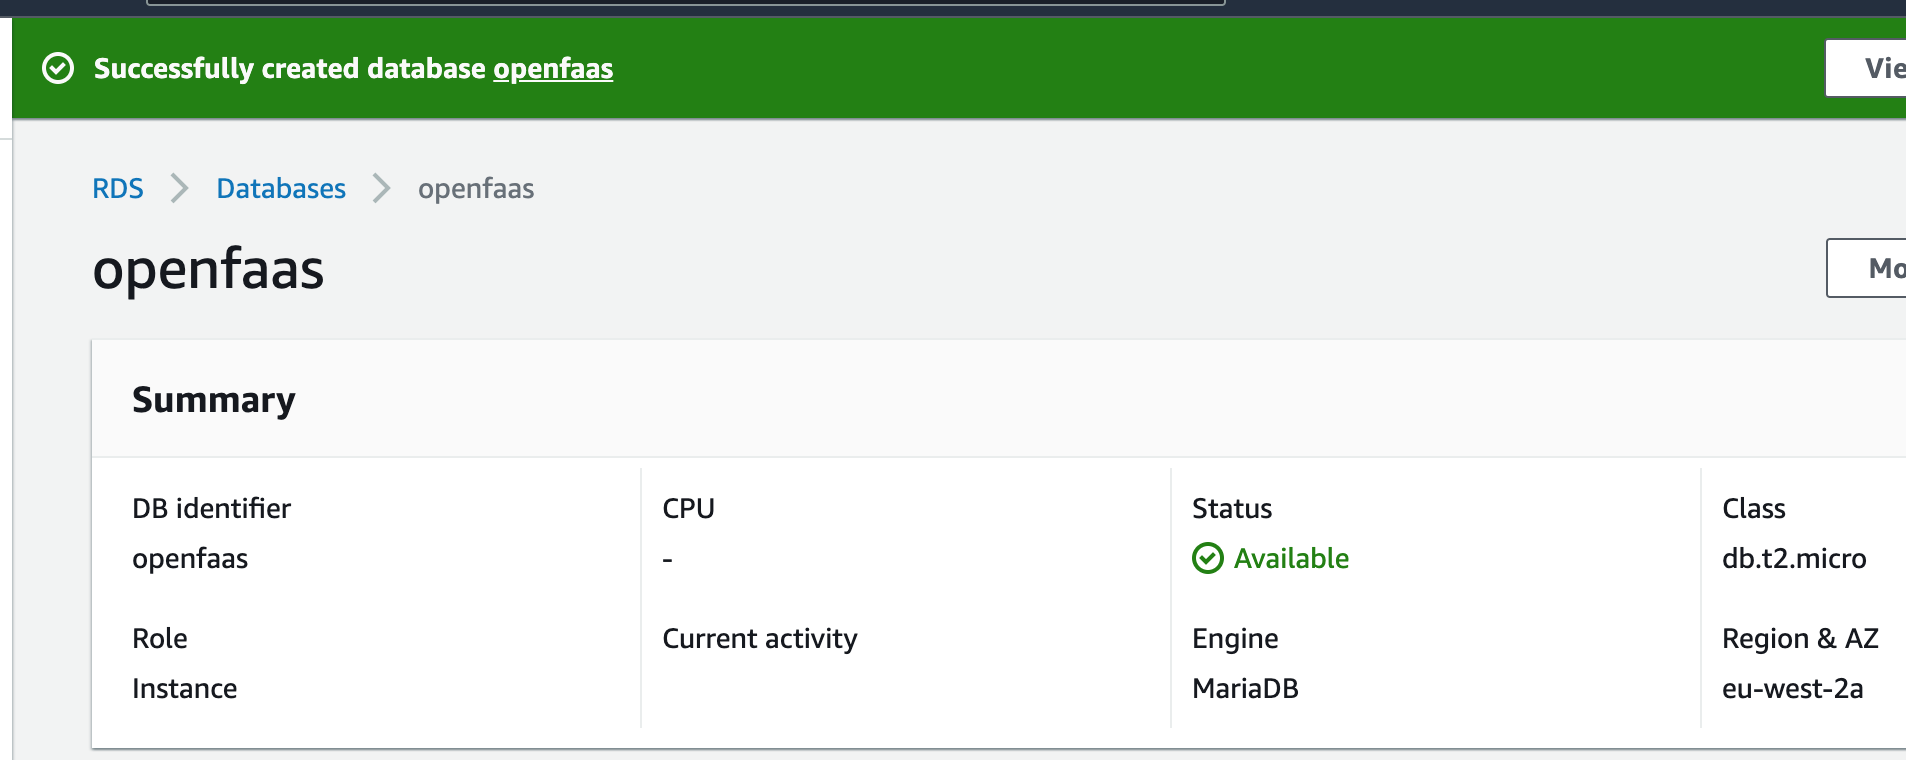Click the green Available status check icon
Image resolution: width=1906 pixels, height=760 pixels.
point(1208,558)
